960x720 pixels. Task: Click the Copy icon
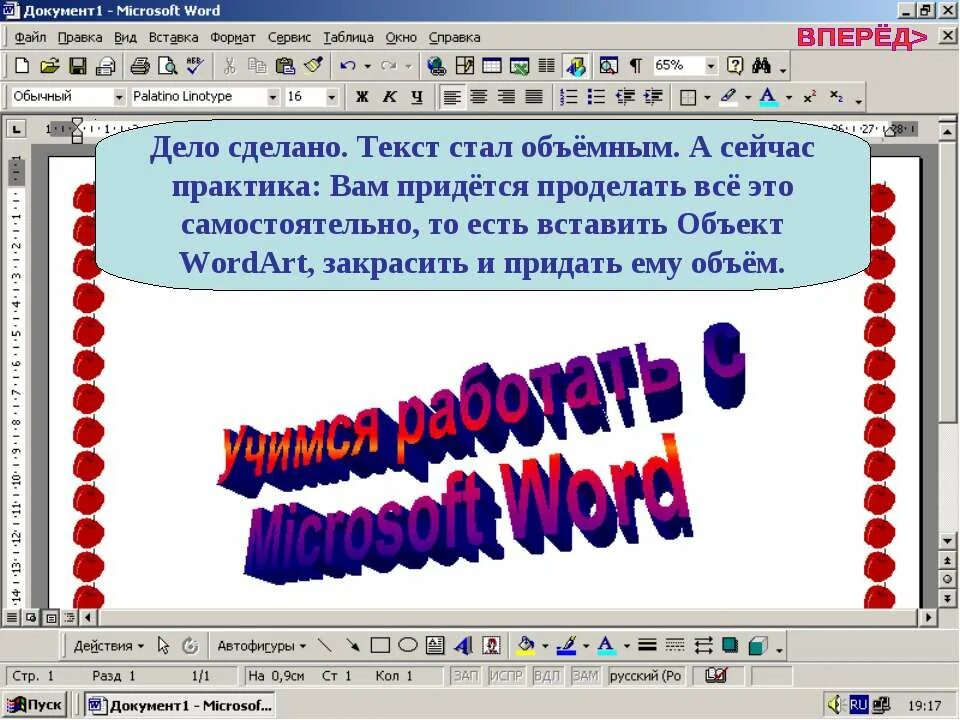pyautogui.click(x=257, y=66)
